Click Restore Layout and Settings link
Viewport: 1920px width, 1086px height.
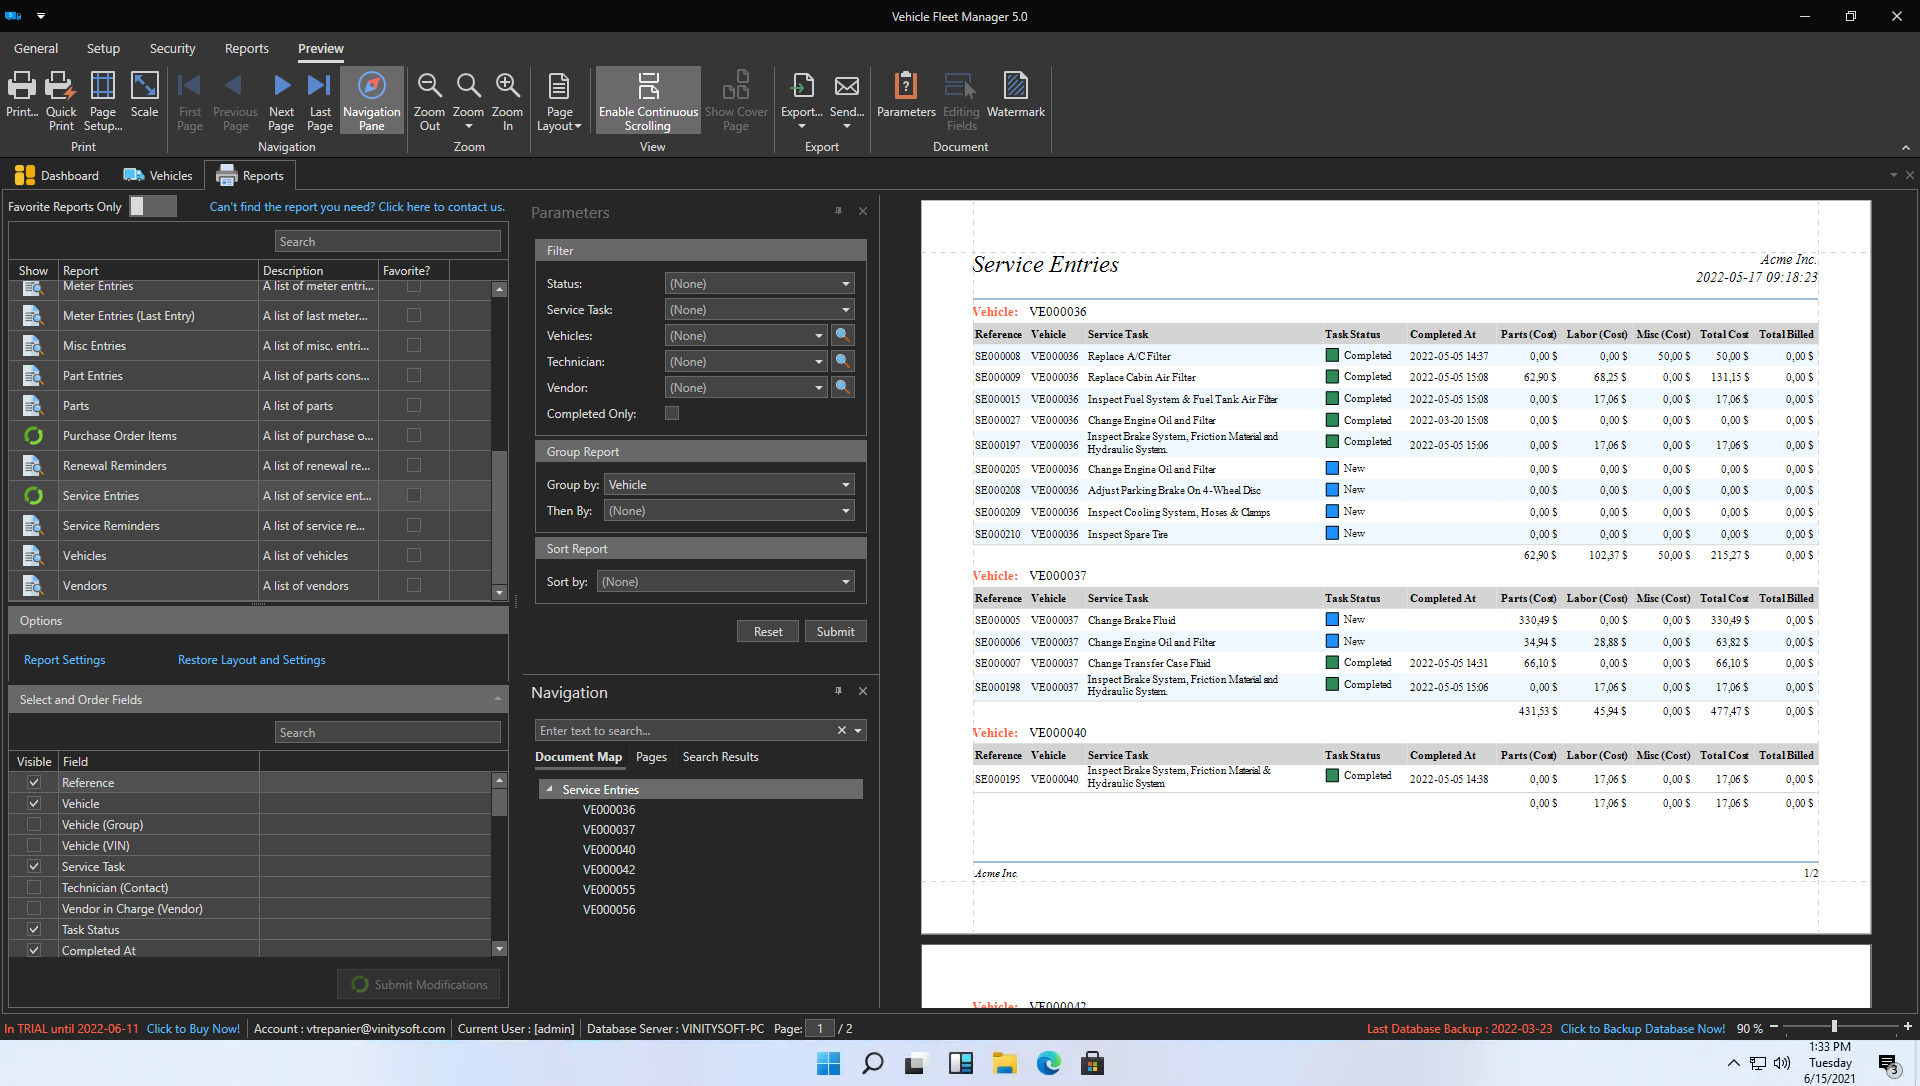coord(252,659)
